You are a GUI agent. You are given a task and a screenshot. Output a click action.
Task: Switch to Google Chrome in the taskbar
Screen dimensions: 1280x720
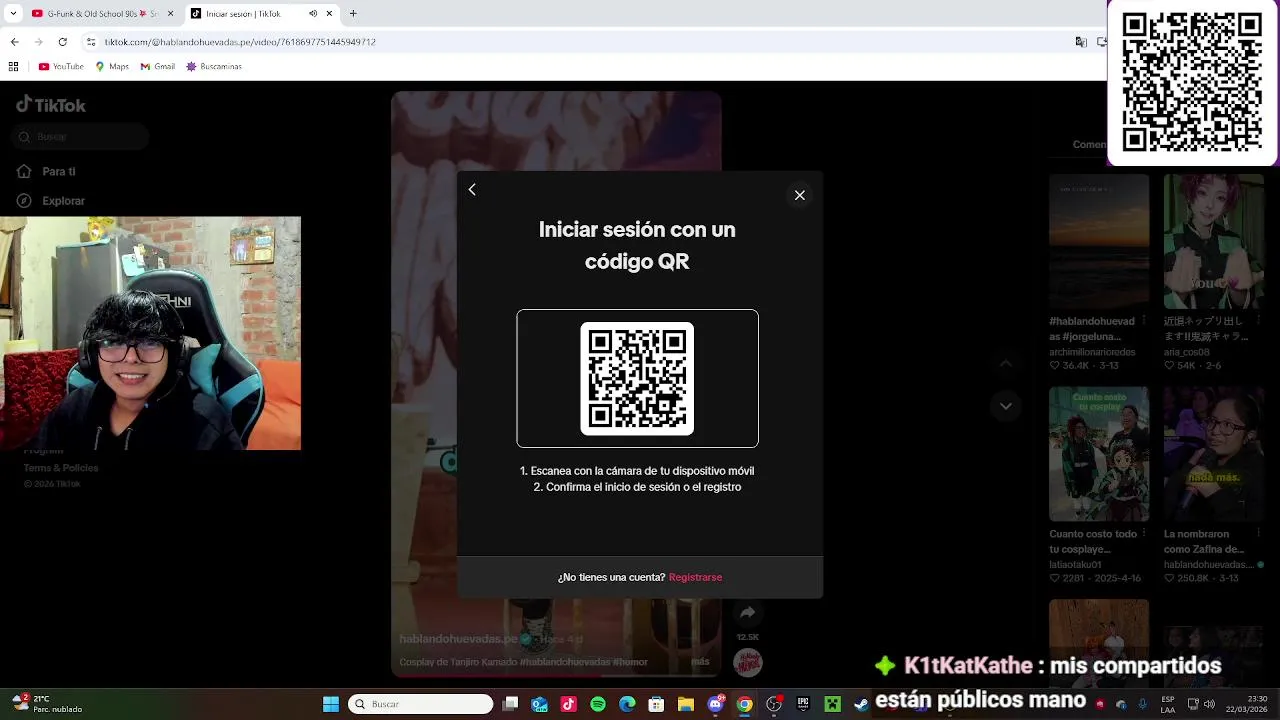744,704
